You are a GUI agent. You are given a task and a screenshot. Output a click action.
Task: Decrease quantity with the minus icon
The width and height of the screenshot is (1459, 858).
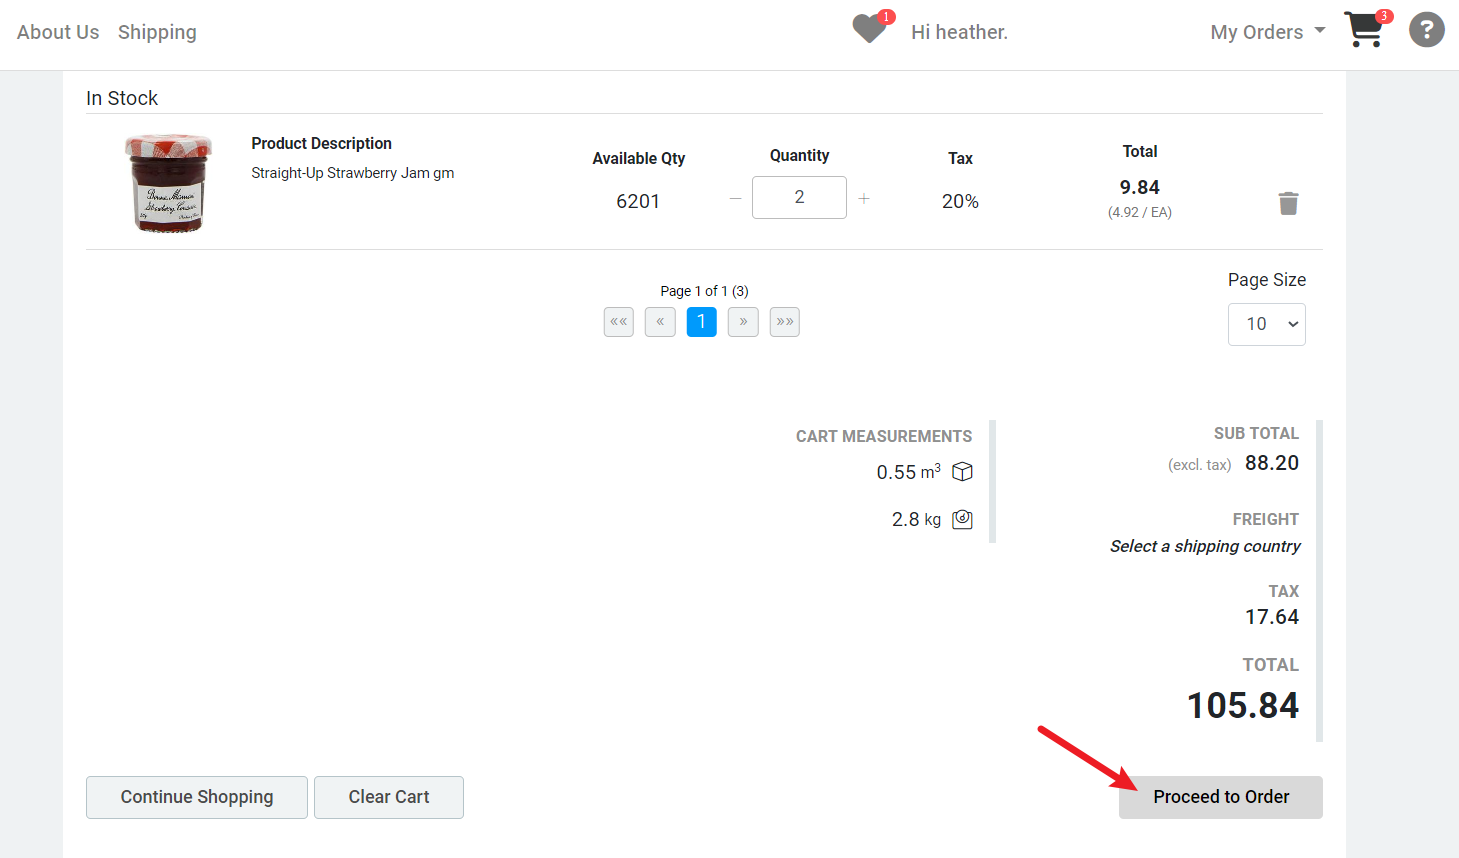pos(734,197)
